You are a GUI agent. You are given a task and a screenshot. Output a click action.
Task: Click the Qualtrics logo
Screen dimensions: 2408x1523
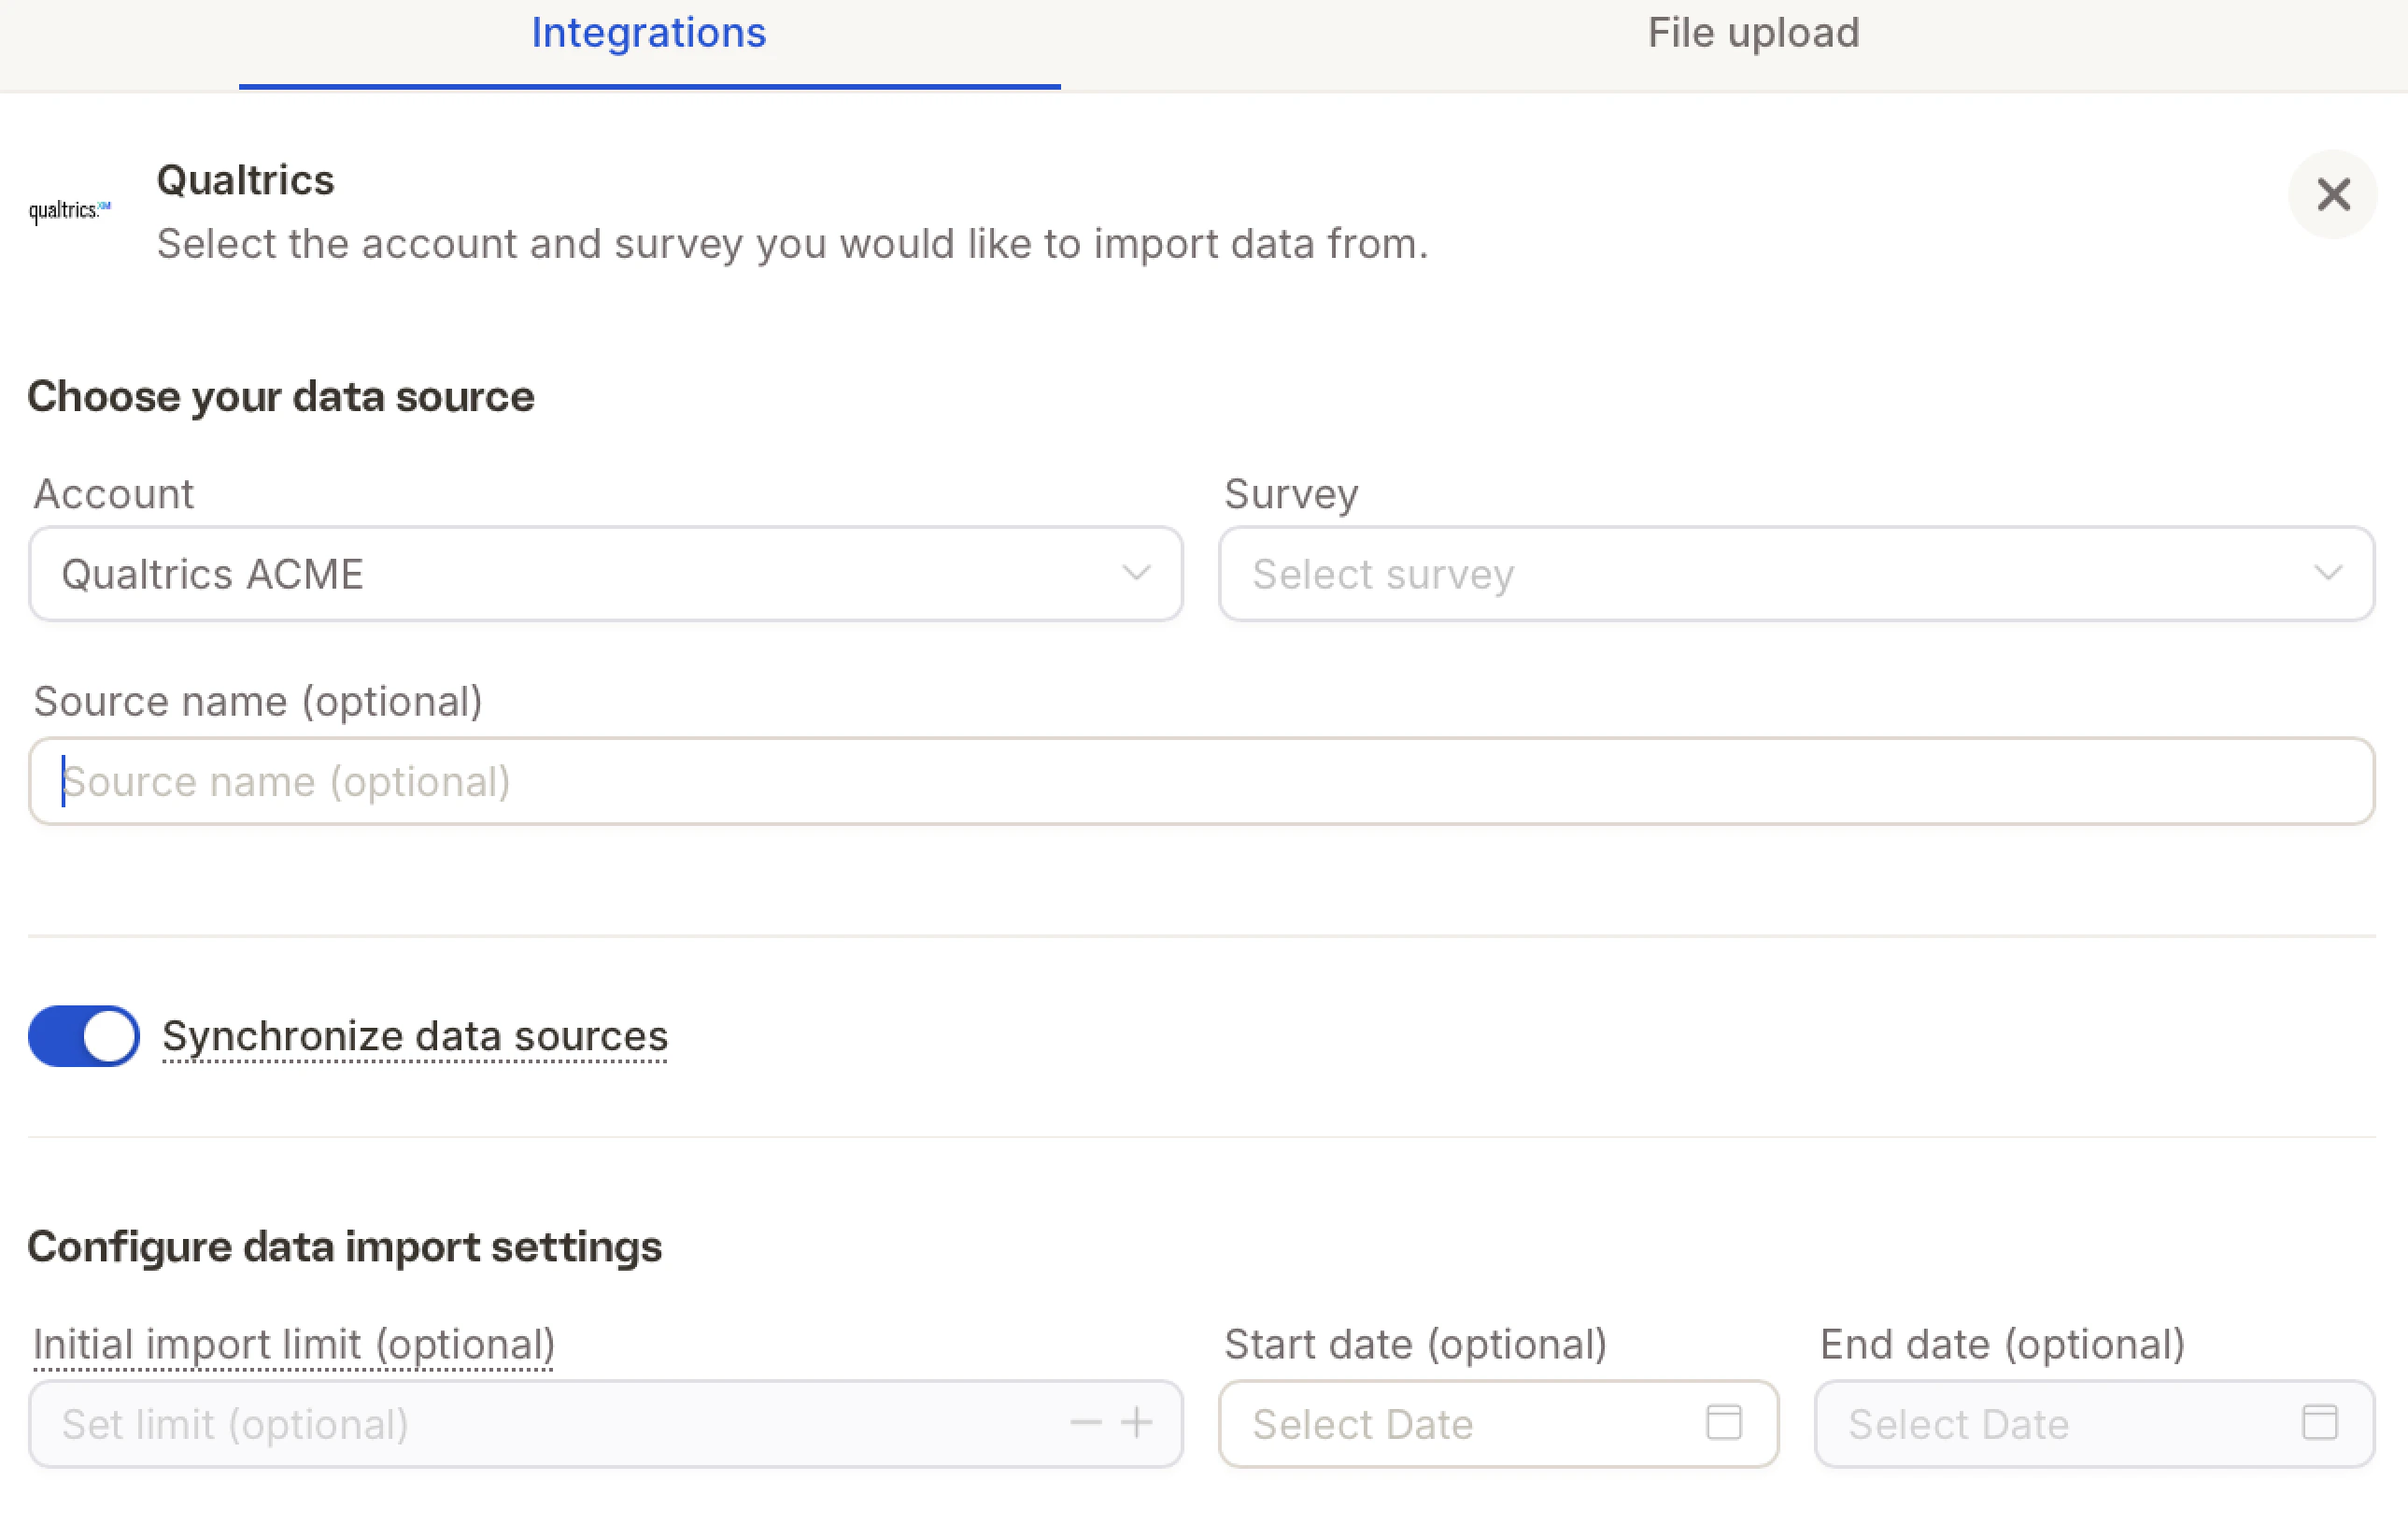coord(70,210)
